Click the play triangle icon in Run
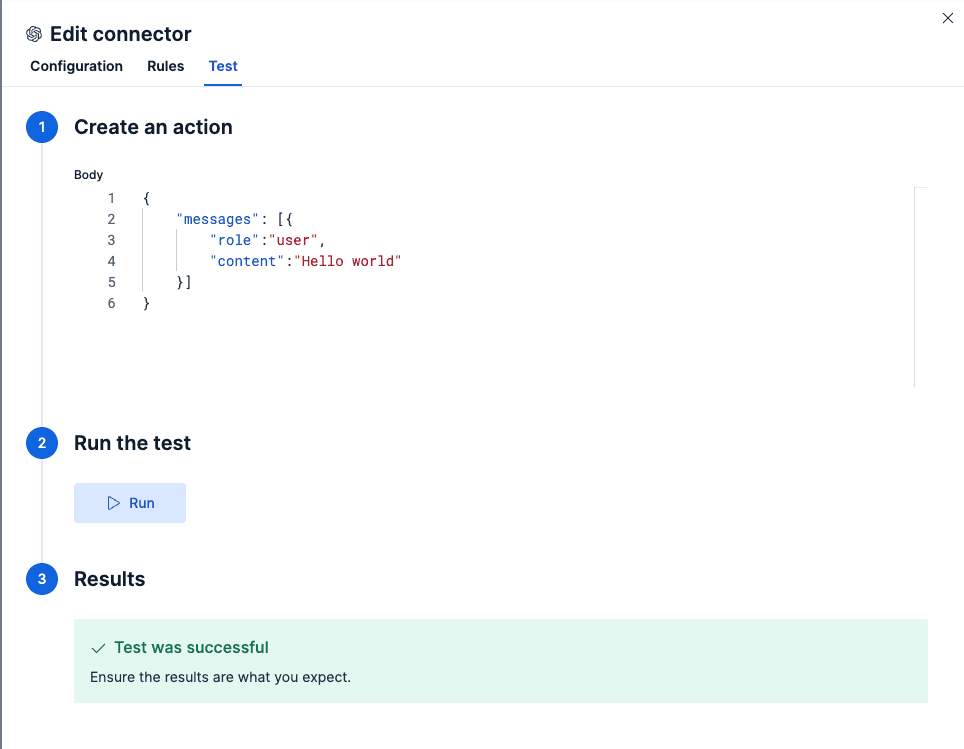The width and height of the screenshot is (964, 749). pyautogui.click(x=114, y=503)
